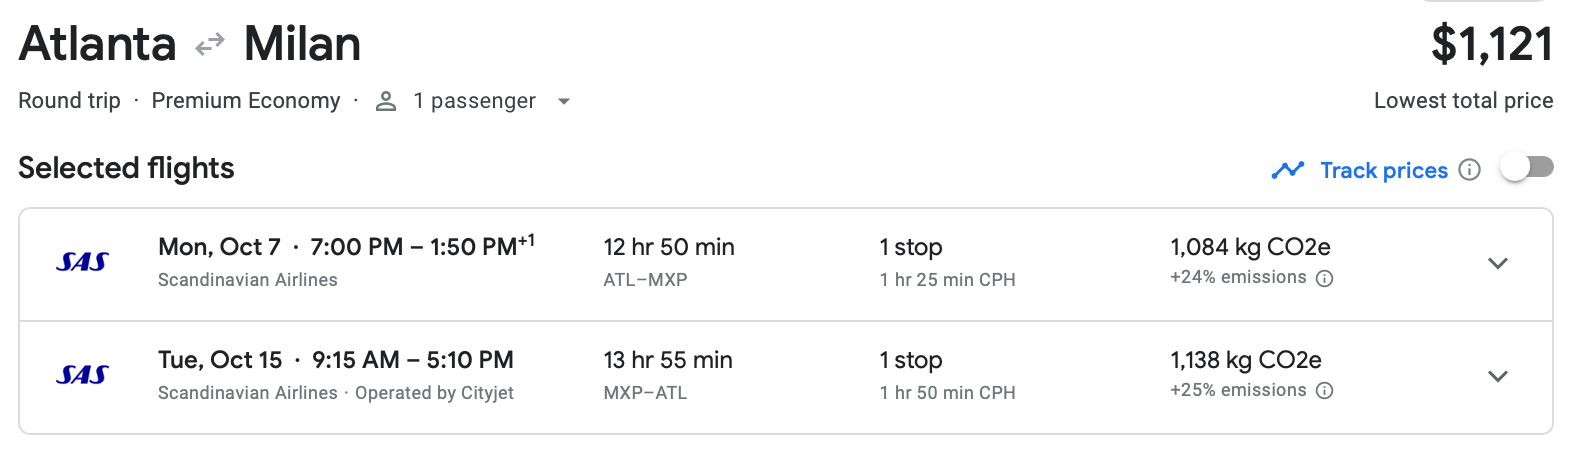Viewport: 1590px width, 466px height.
Task: Open the info icon beside Track prices
Action: point(1469,170)
